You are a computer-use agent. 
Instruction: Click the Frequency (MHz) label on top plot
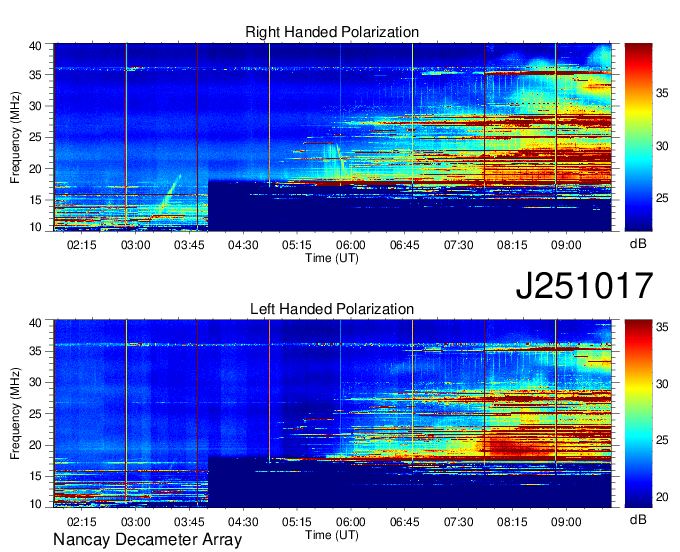point(15,136)
